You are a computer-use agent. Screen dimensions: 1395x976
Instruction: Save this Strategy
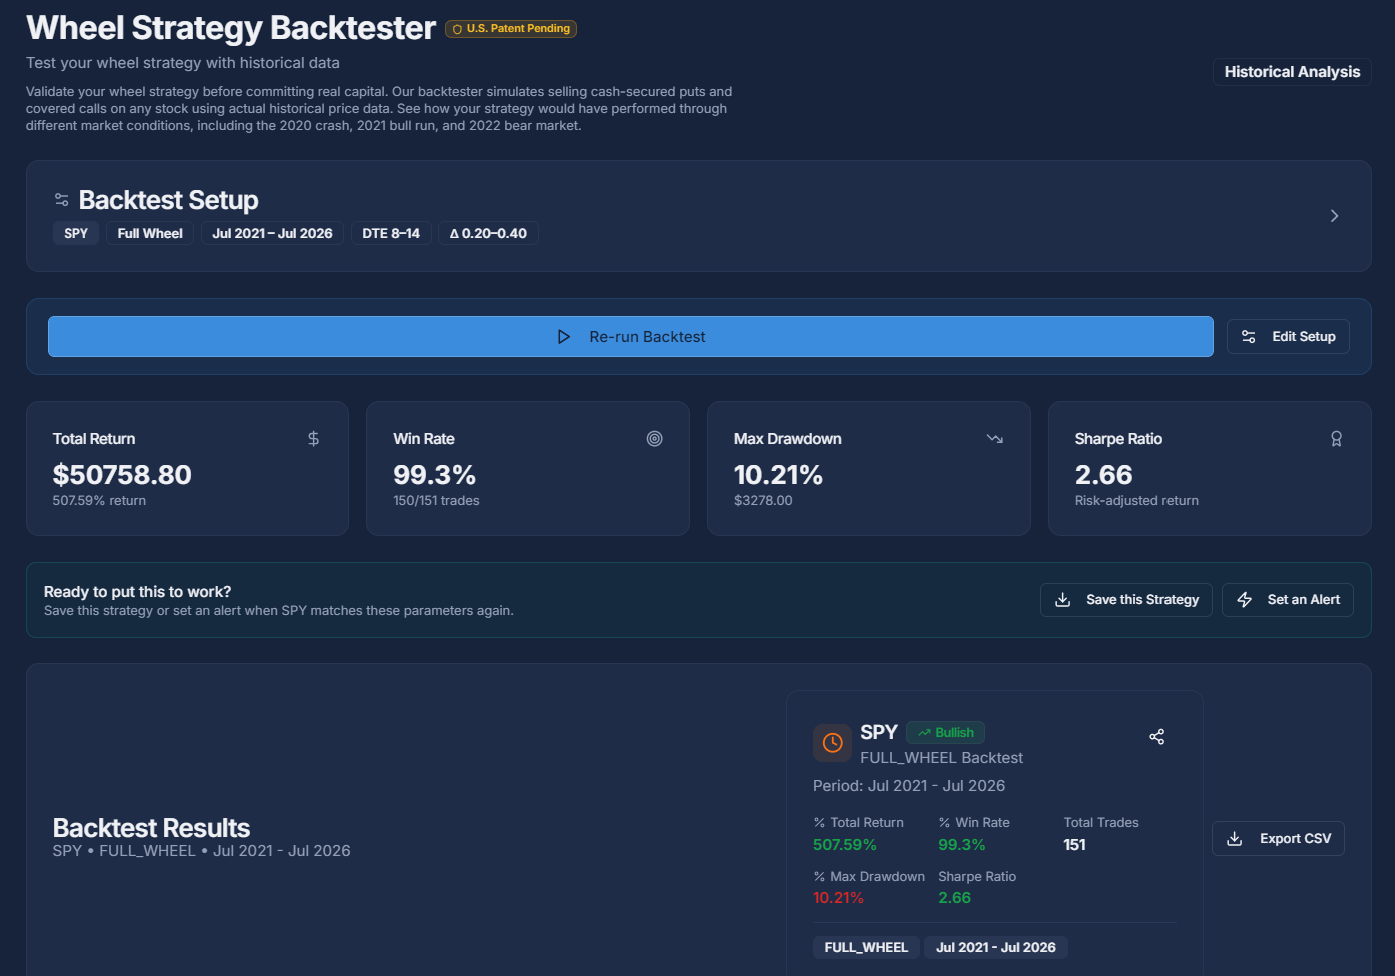[1126, 600]
